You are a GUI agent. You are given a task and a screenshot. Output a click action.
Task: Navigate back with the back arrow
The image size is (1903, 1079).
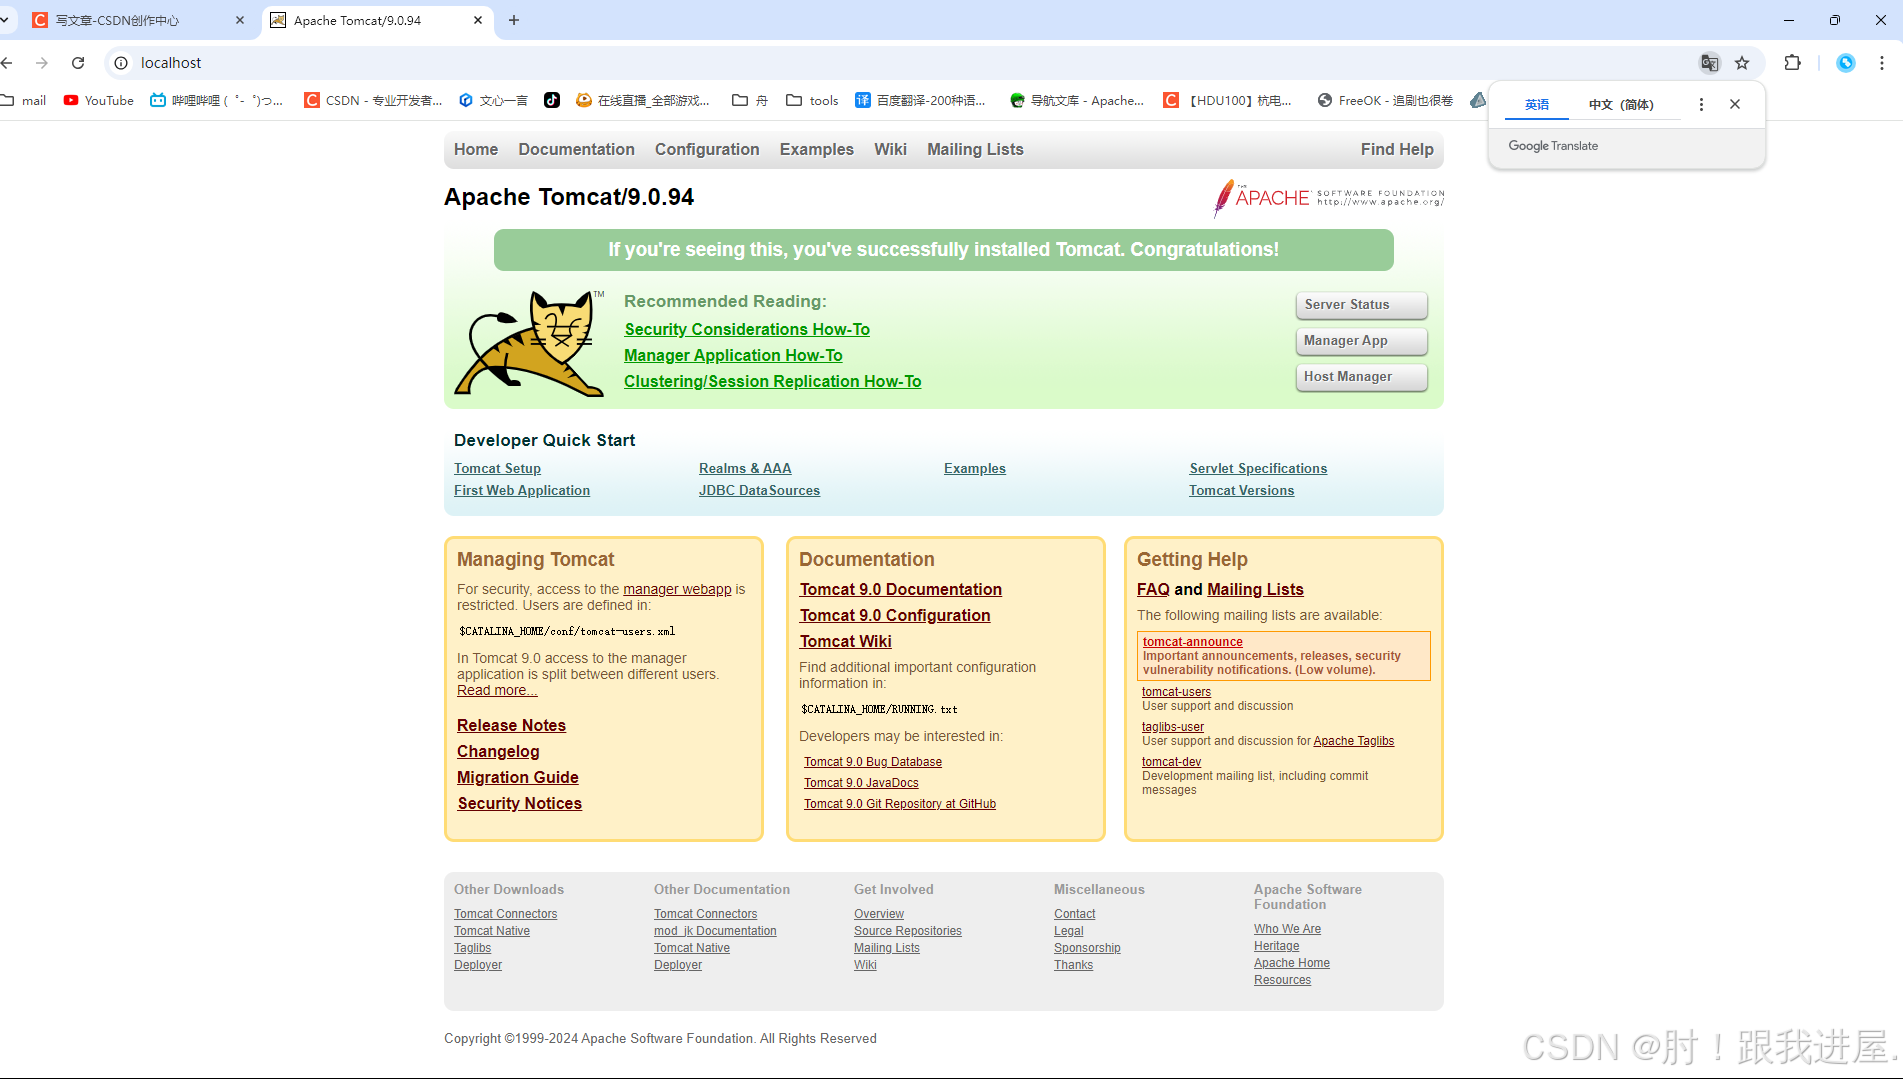click(x=8, y=62)
